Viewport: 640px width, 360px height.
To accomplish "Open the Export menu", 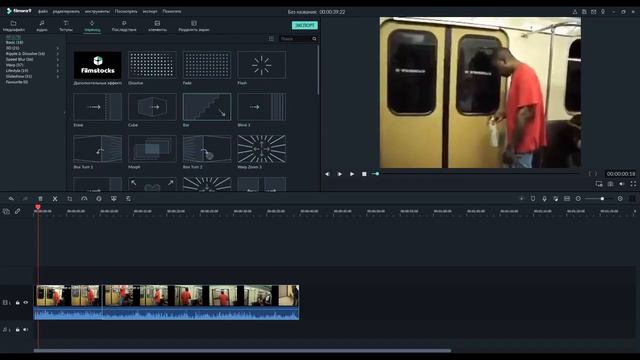I will (150, 11).
